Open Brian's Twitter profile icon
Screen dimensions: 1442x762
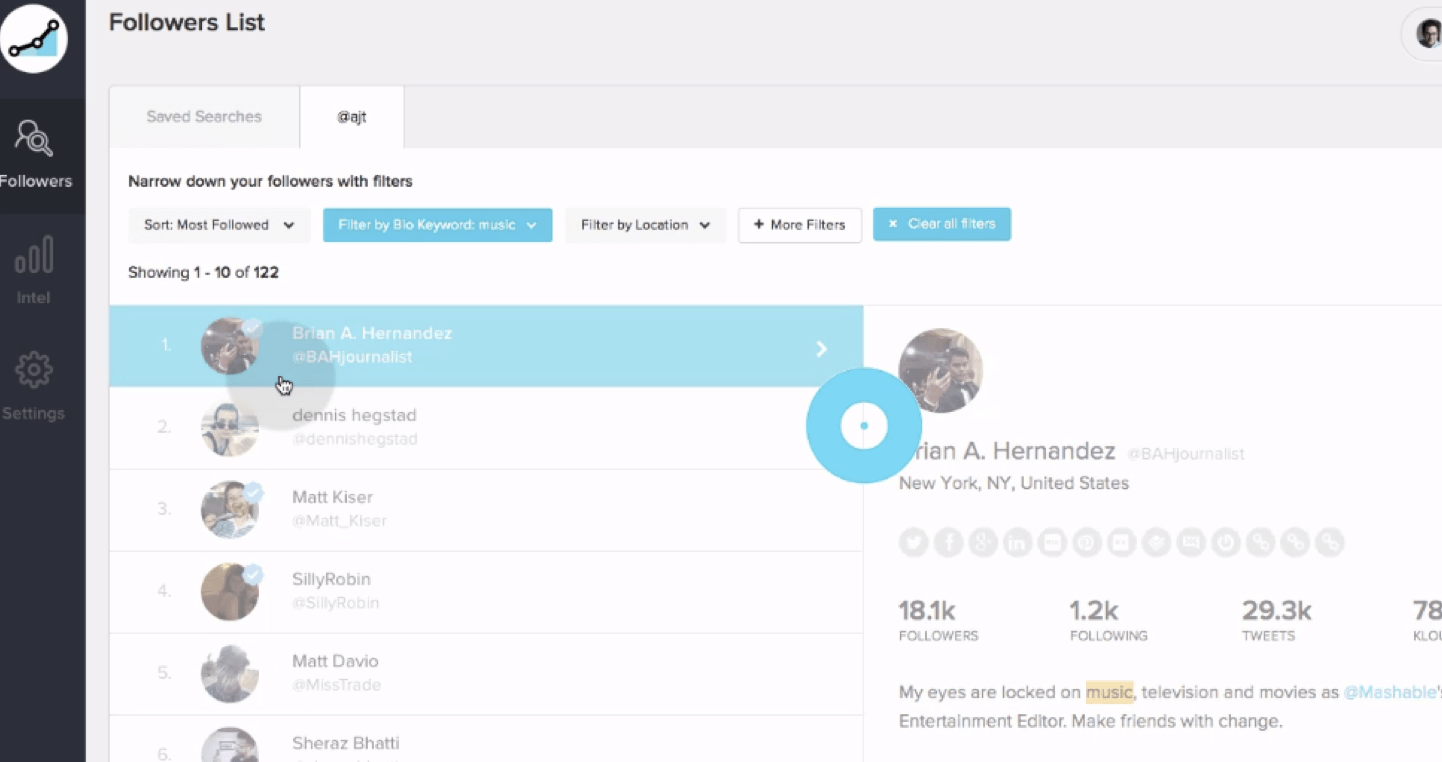[913, 541]
